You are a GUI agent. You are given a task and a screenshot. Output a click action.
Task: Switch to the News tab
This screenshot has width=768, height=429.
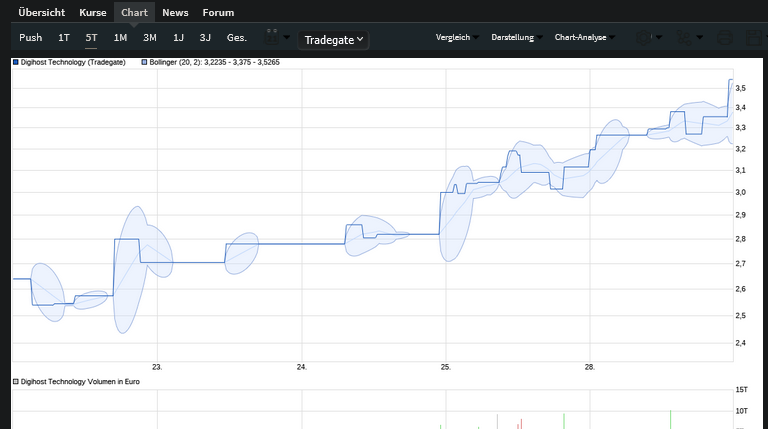click(175, 13)
